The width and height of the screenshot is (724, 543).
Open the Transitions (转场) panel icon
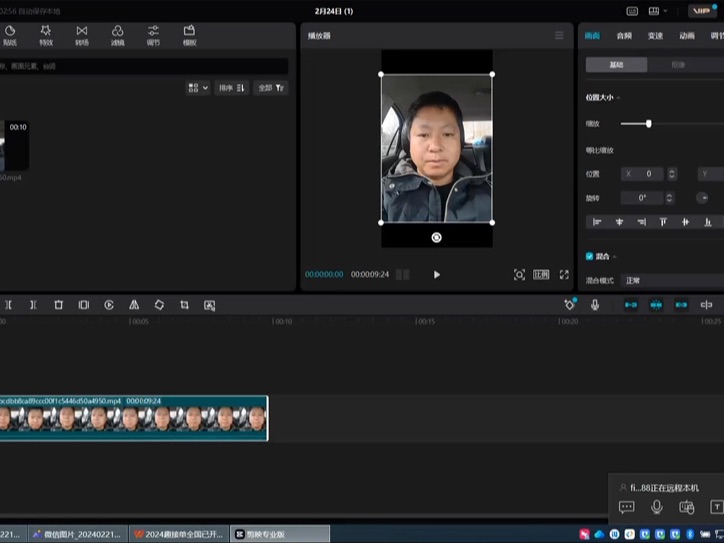click(x=82, y=36)
